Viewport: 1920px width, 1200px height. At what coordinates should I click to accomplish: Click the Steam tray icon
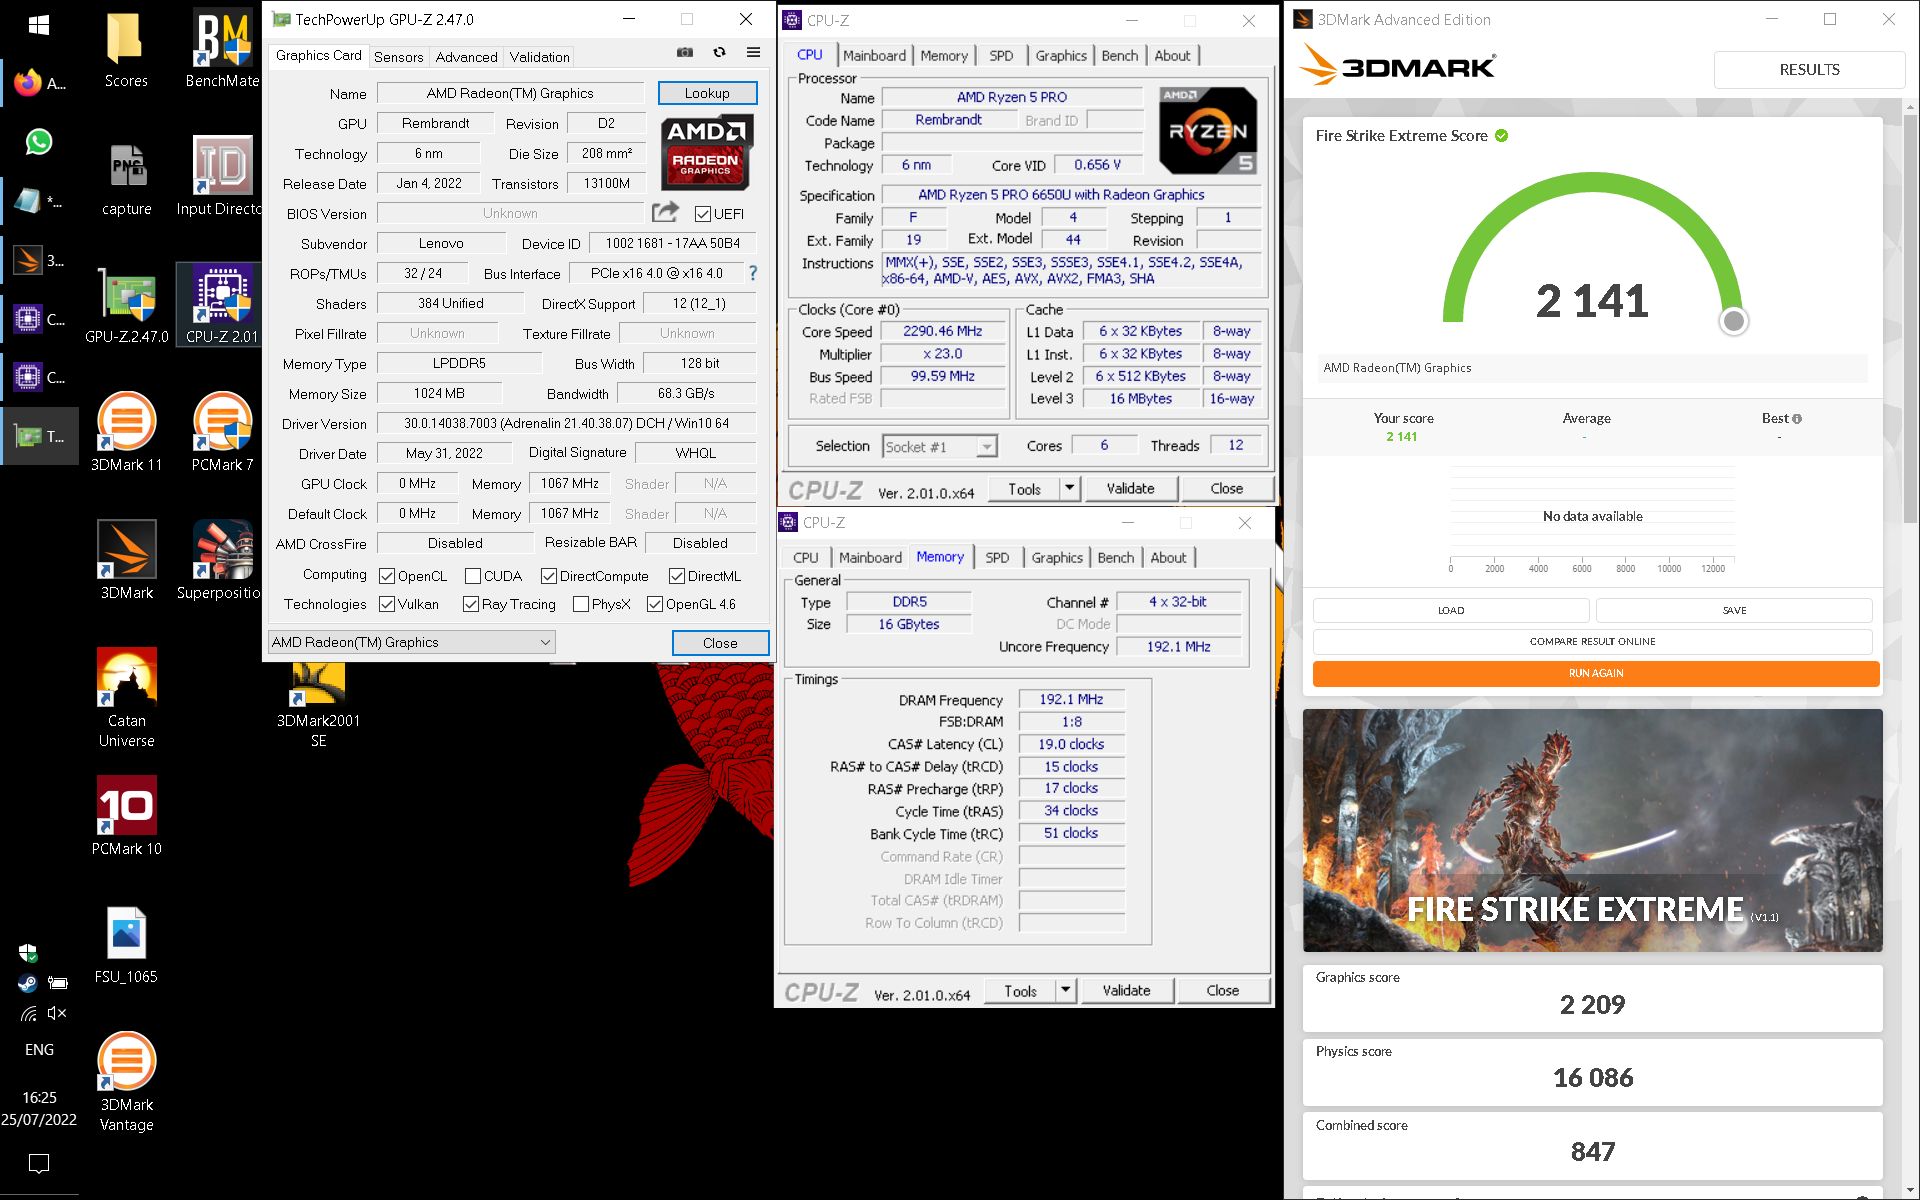27,984
